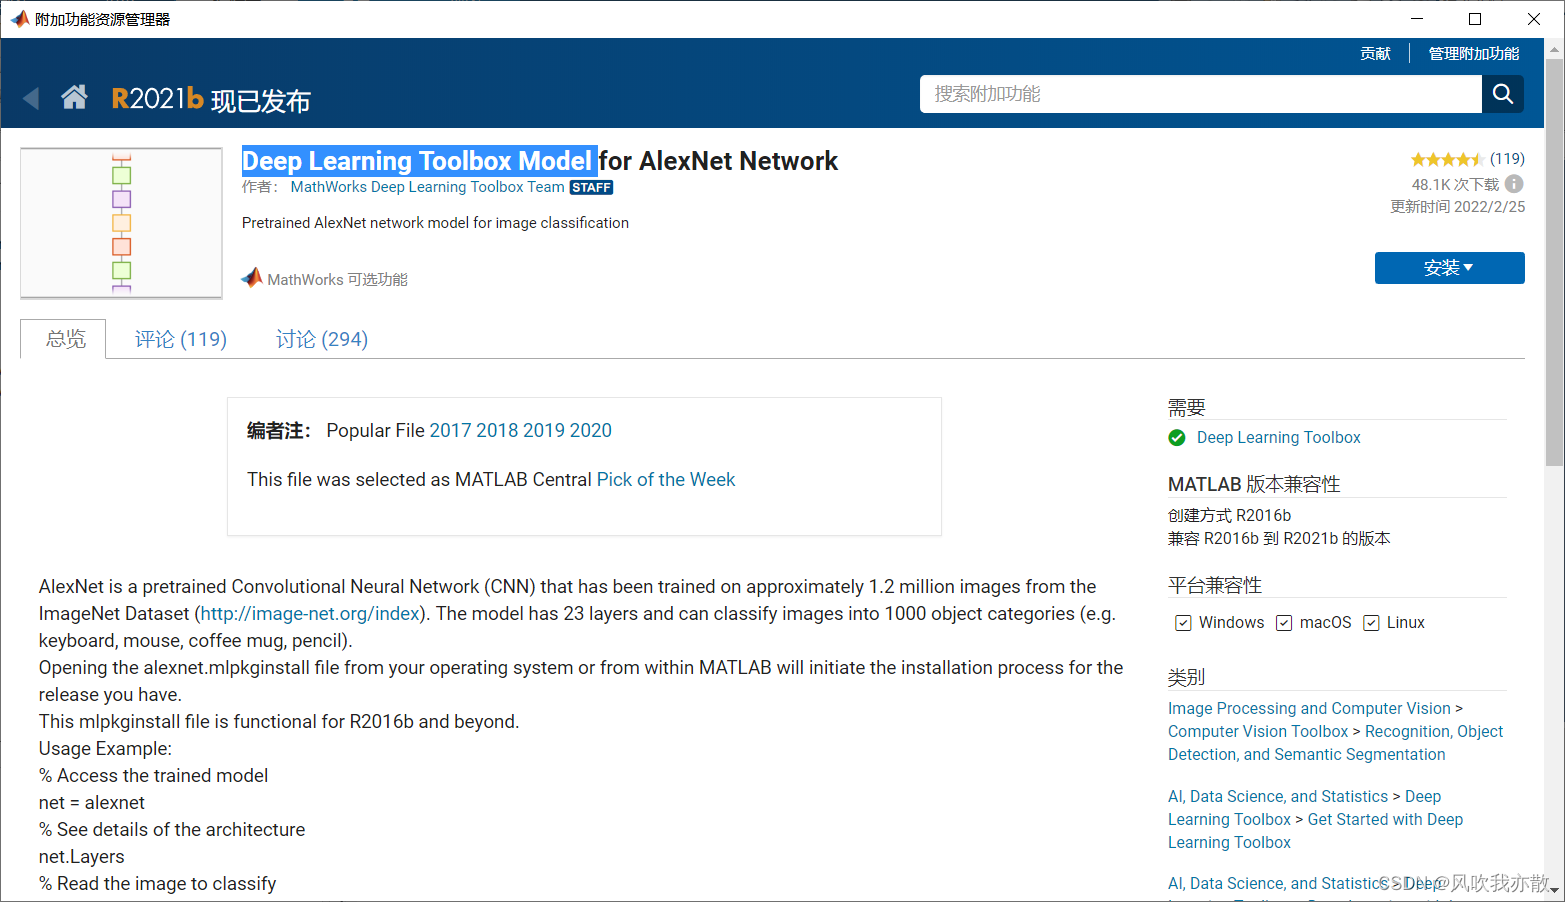Image resolution: width=1565 pixels, height=902 pixels.
Task: Click the star rating icons
Action: [1447, 159]
